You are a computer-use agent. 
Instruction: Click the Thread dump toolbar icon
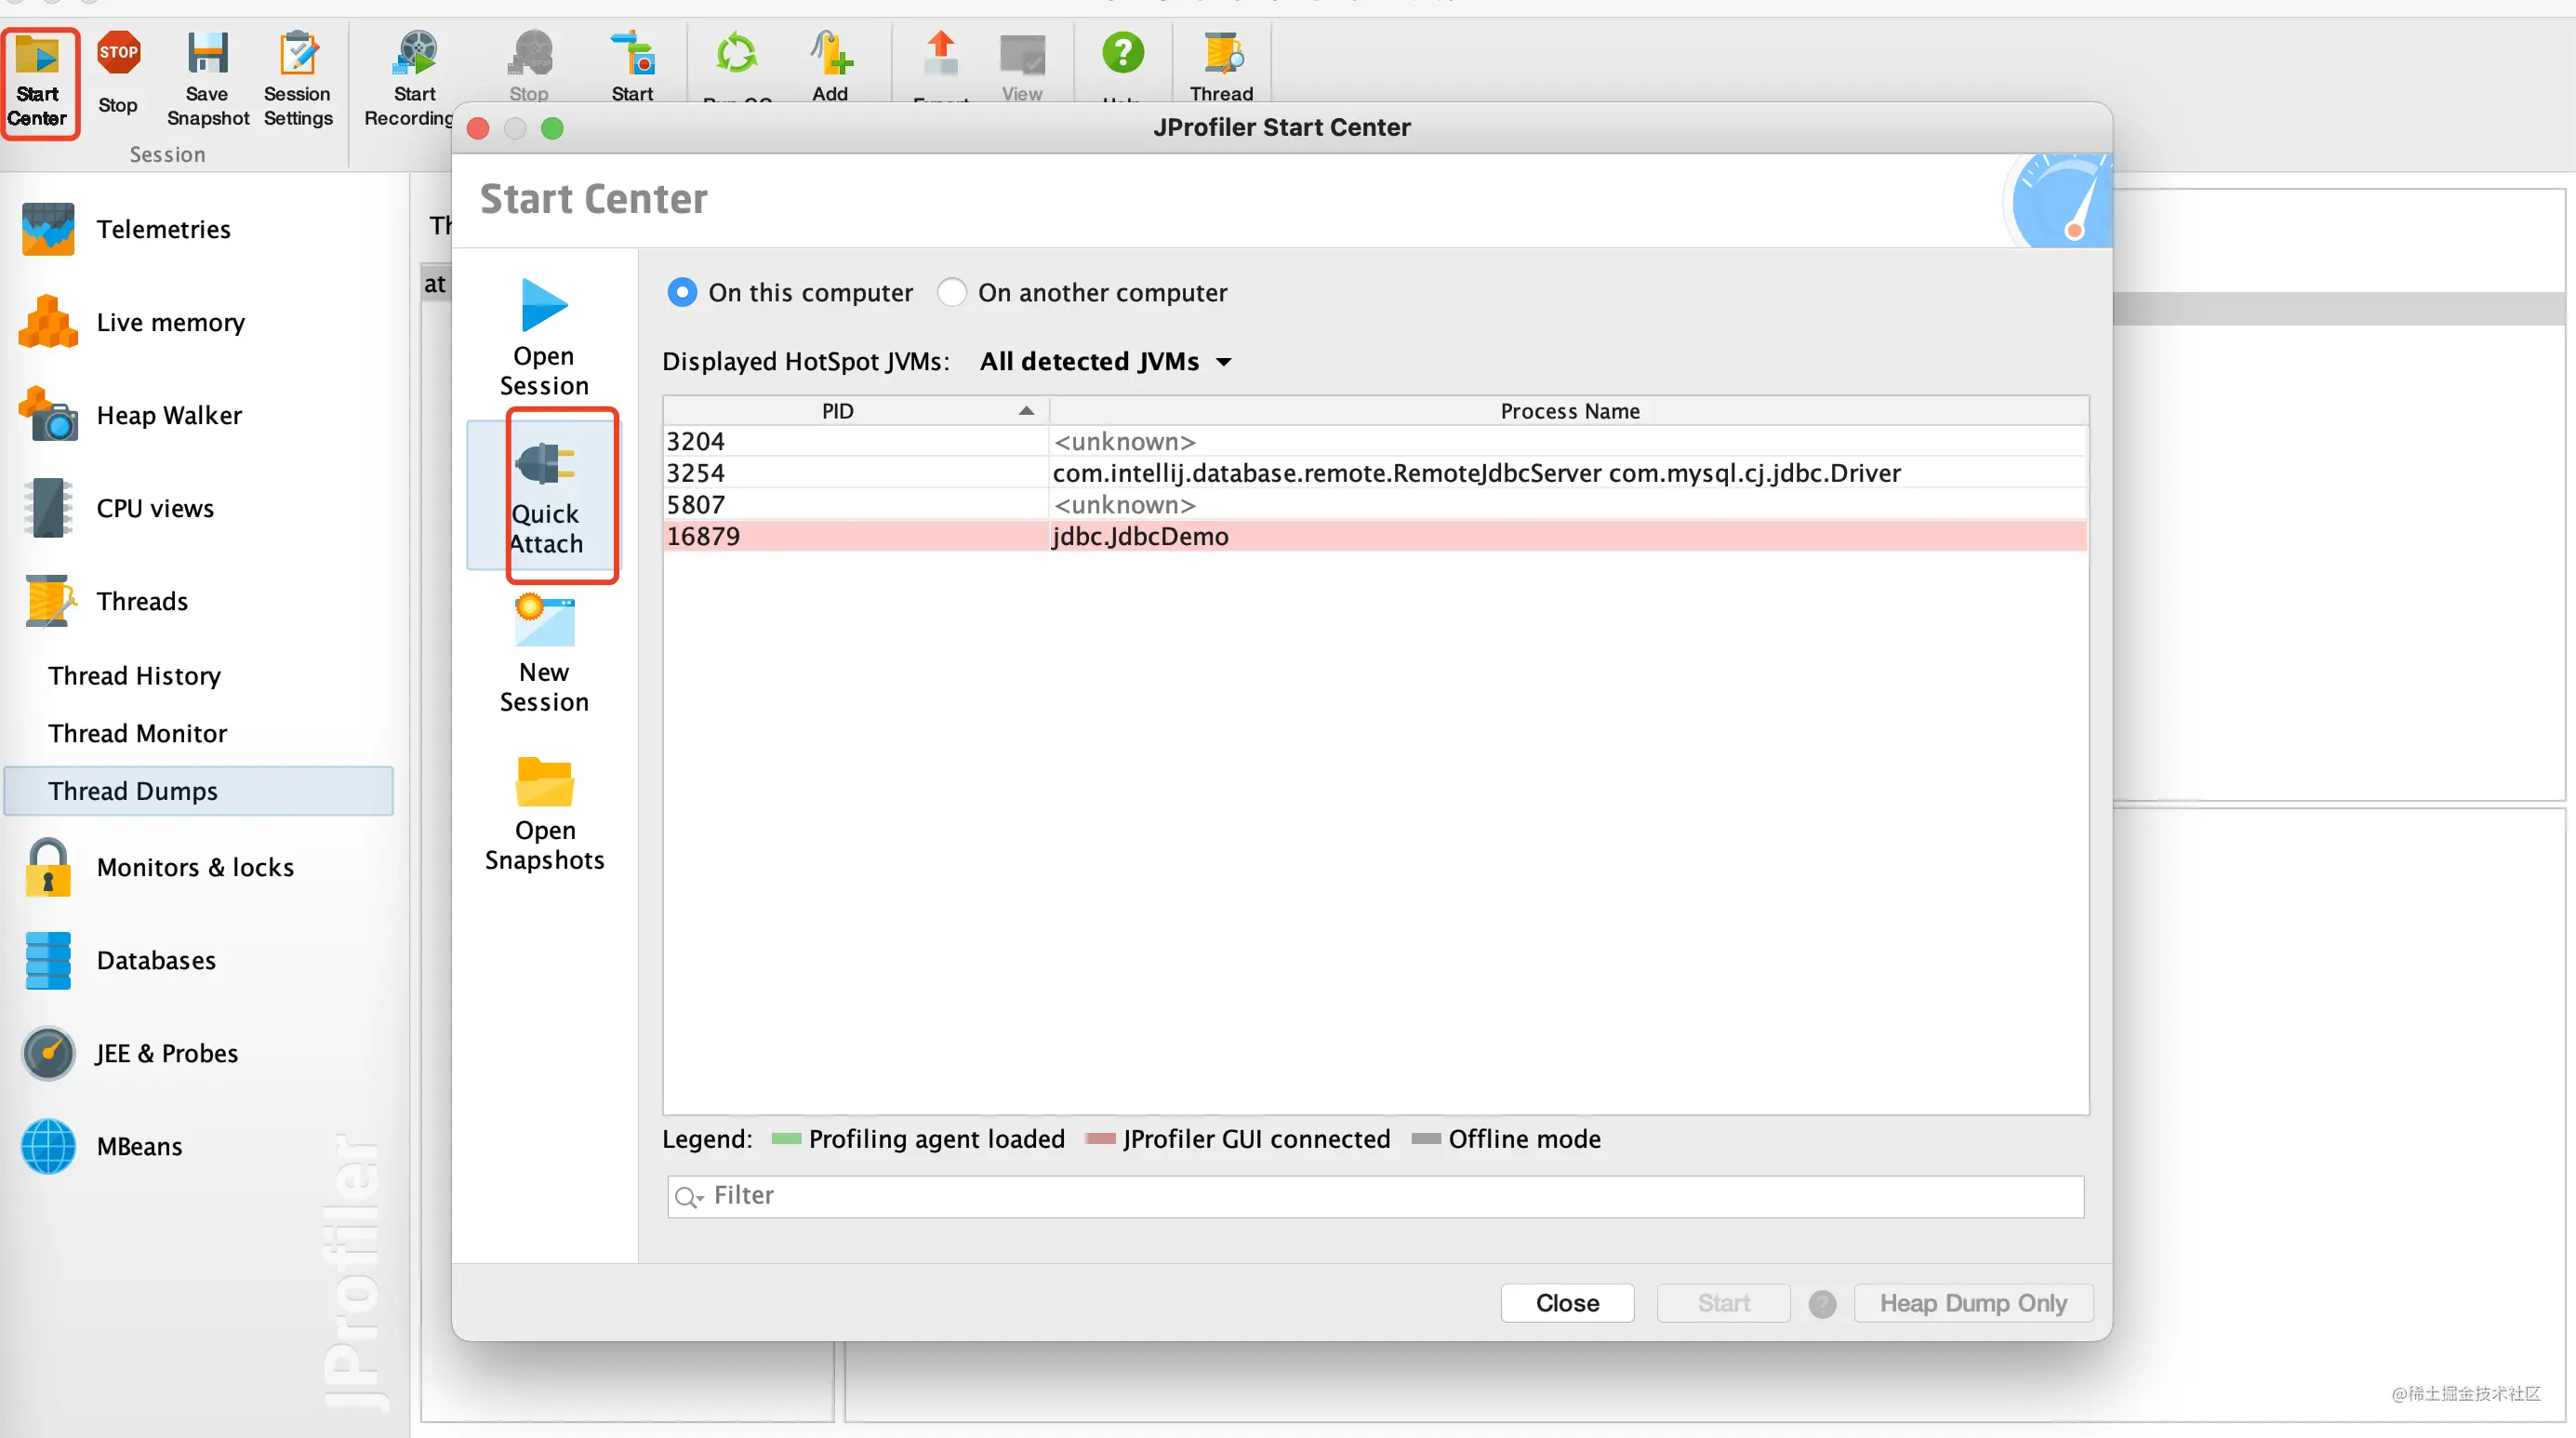pos(1222,54)
